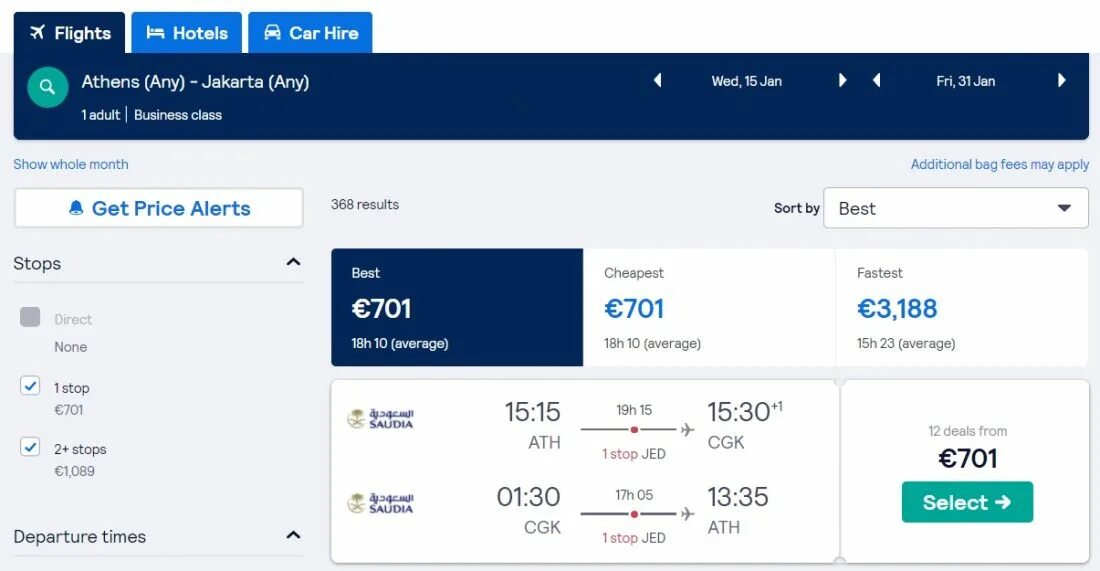Toggle the Direct flights checkbox
This screenshot has width=1100, height=571.
pyautogui.click(x=30, y=317)
